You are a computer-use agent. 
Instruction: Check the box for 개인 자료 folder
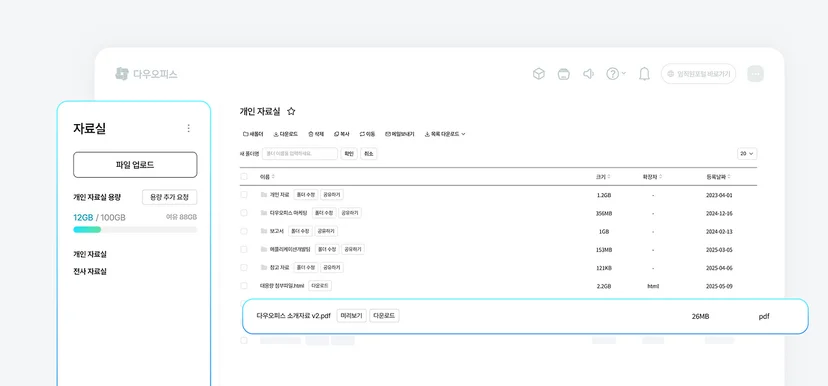tap(244, 195)
